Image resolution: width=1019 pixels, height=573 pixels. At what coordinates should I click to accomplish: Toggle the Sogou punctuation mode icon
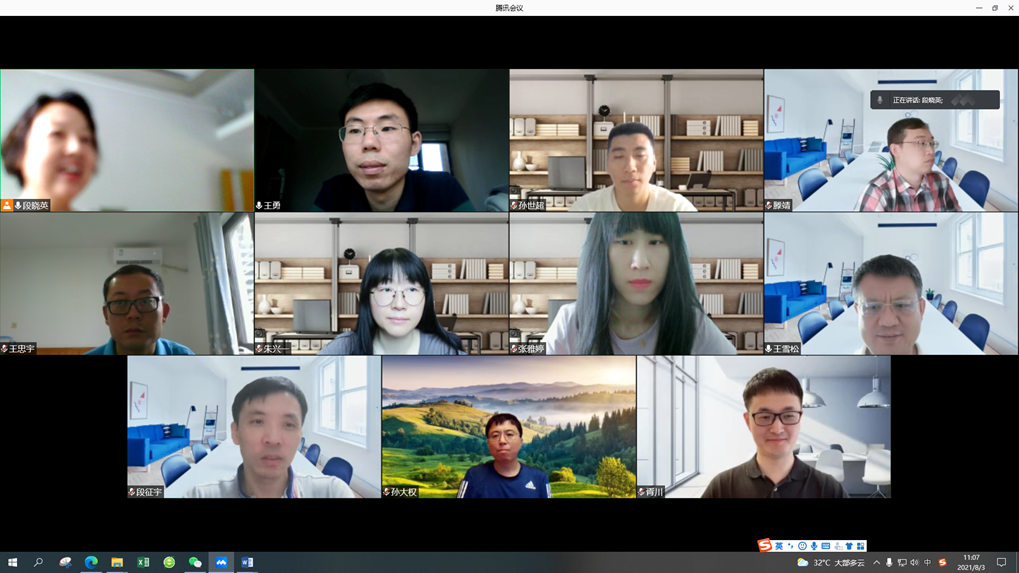[x=791, y=547]
